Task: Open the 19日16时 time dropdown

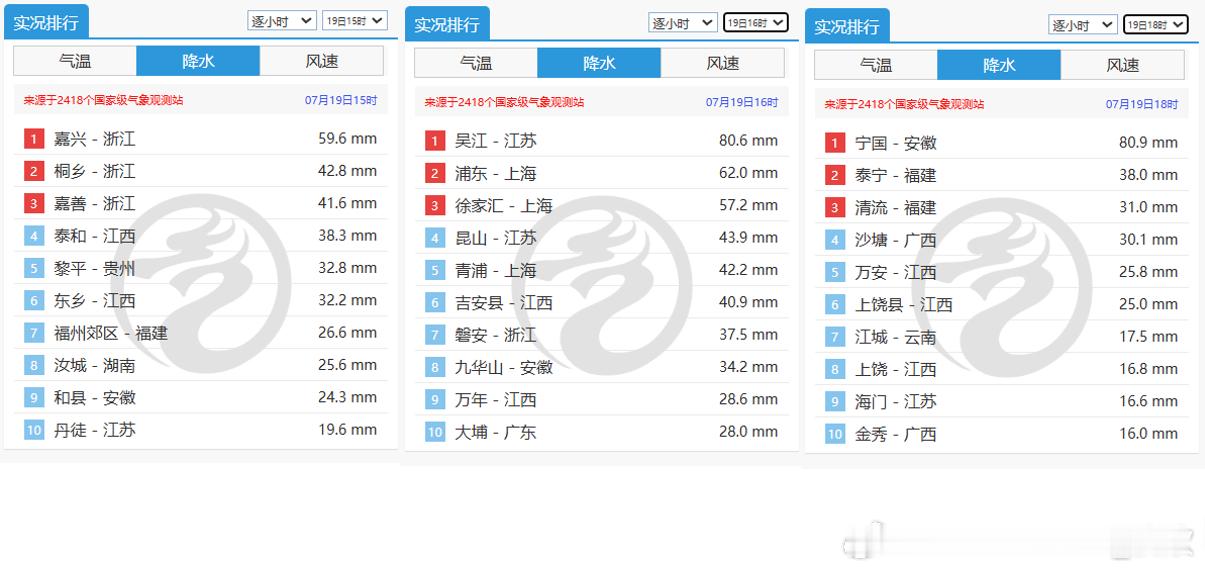Action: [755, 22]
